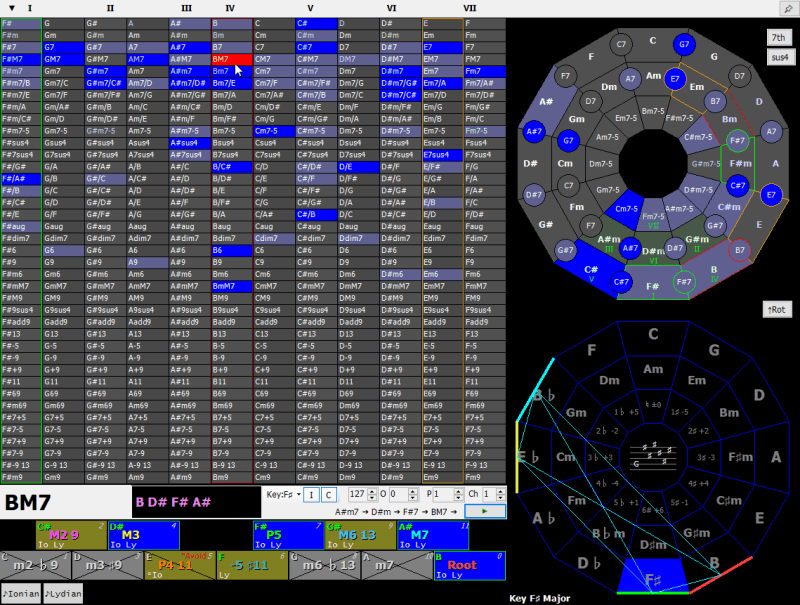
Task: Increase the Ch channel value with its up arrow
Action: [501, 491]
